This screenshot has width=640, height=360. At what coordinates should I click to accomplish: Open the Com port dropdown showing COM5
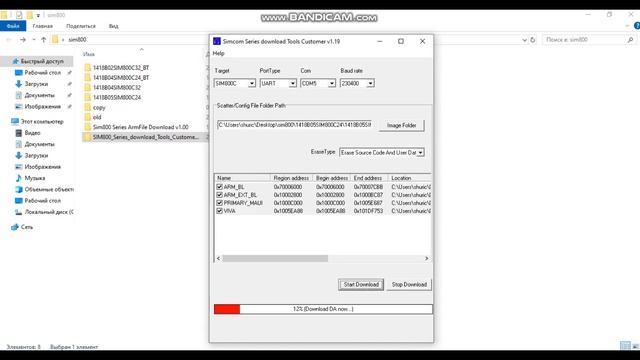pyautogui.click(x=318, y=83)
